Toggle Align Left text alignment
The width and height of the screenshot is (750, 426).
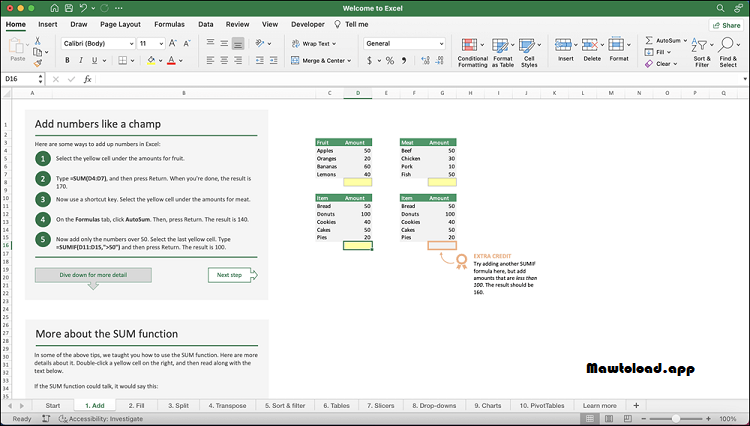210,60
